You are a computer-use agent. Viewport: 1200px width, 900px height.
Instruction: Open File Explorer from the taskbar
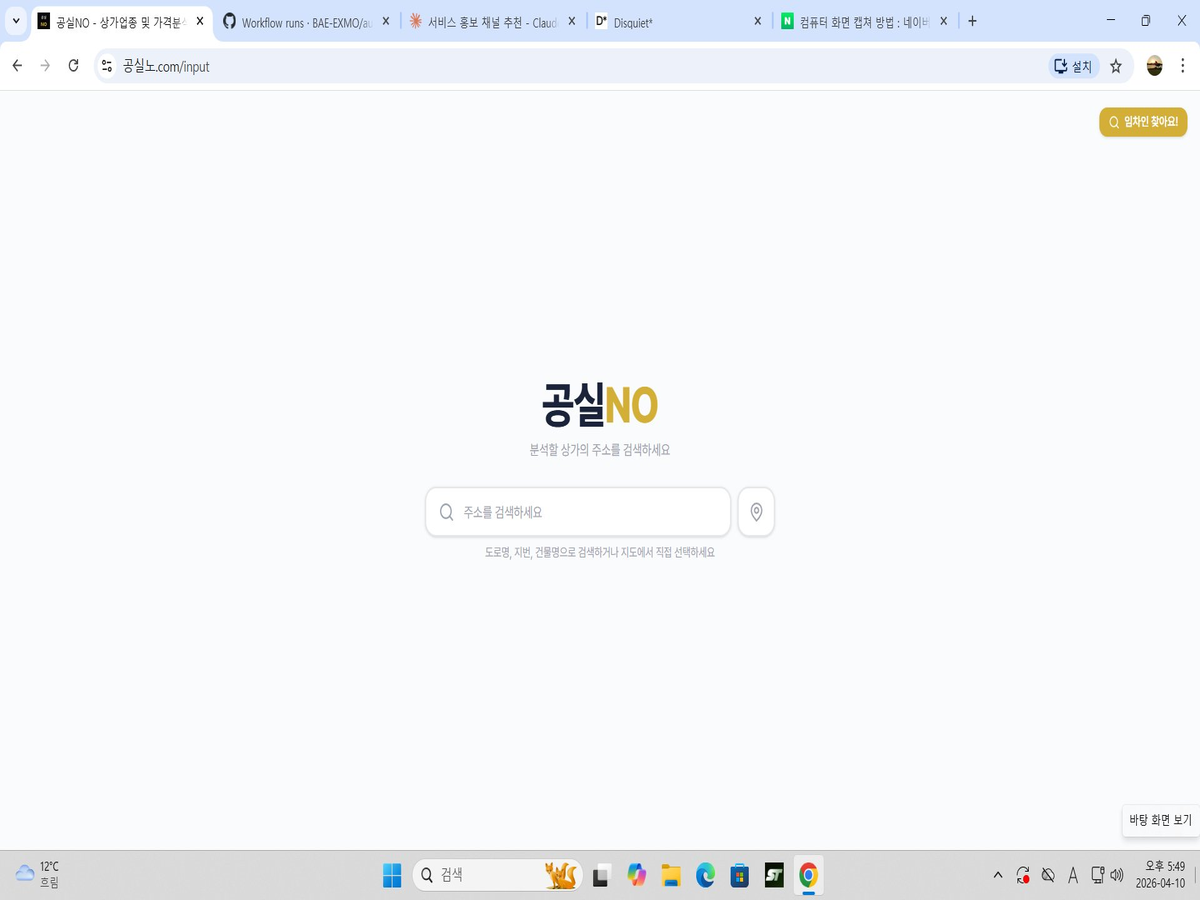click(671, 876)
